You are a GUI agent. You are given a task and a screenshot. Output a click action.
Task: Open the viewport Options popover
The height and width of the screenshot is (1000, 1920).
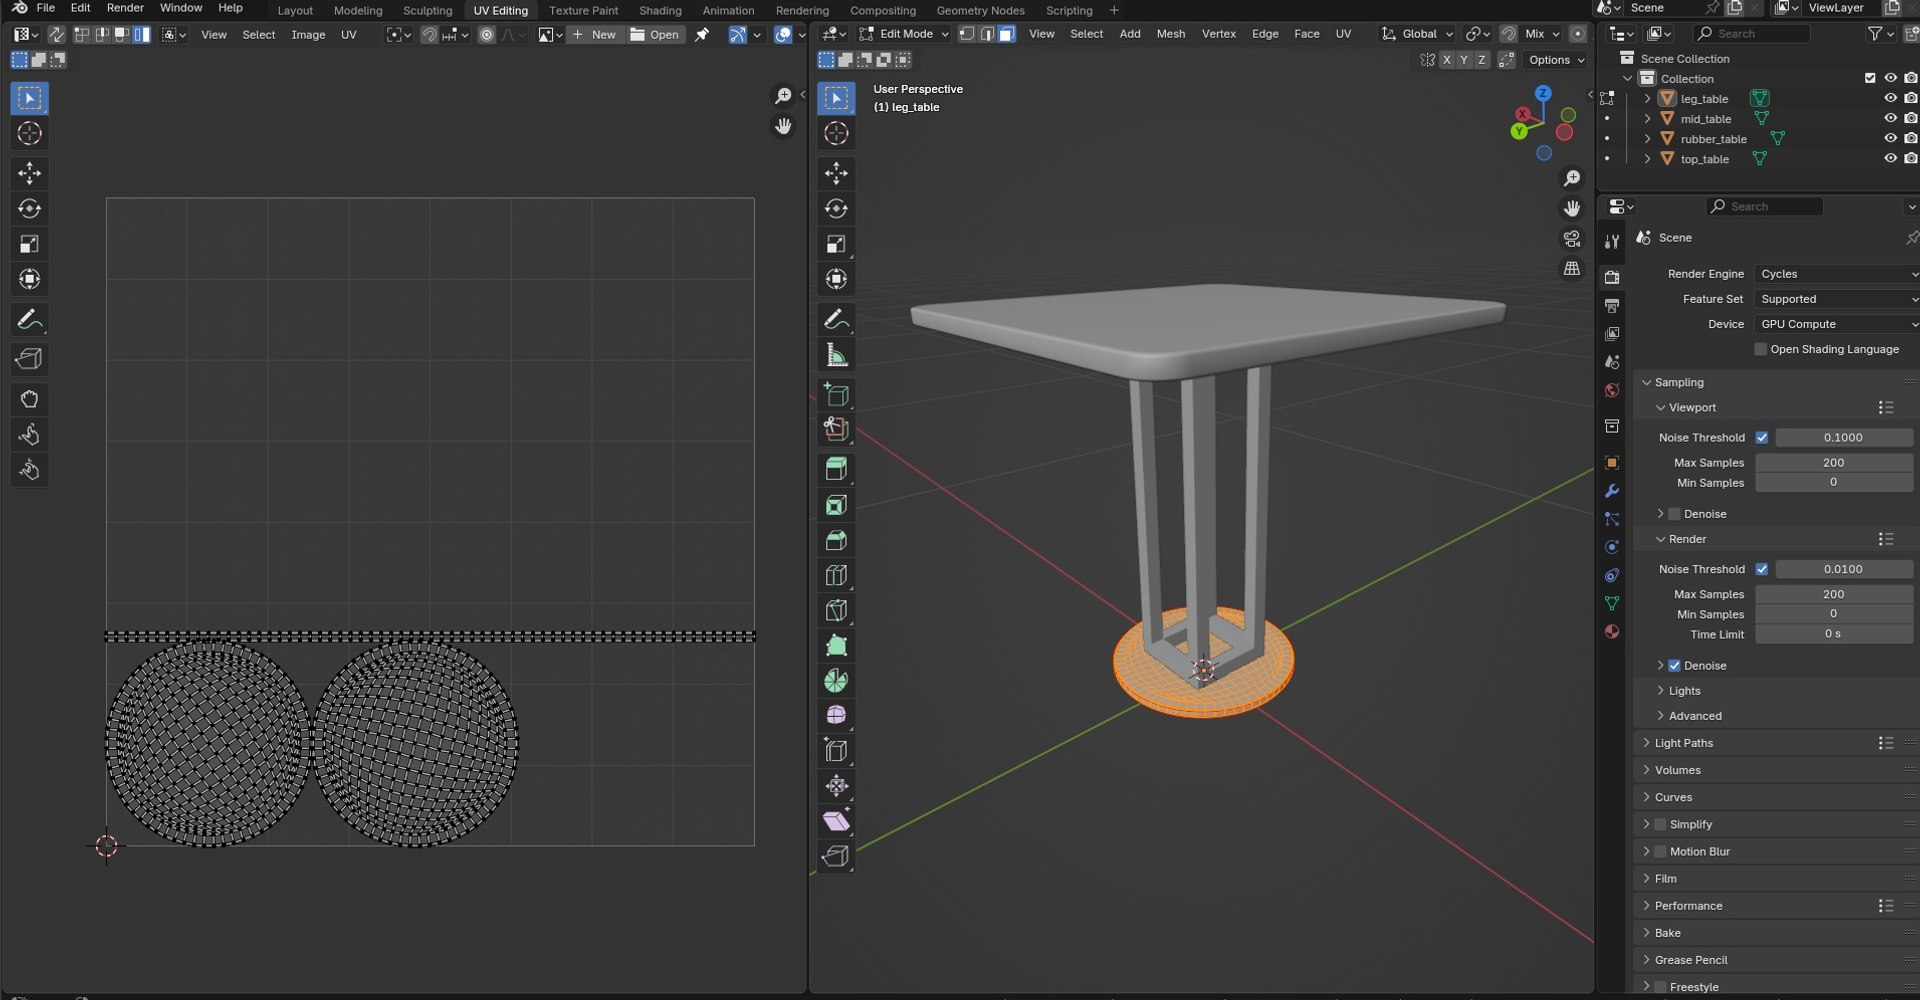[1556, 60]
